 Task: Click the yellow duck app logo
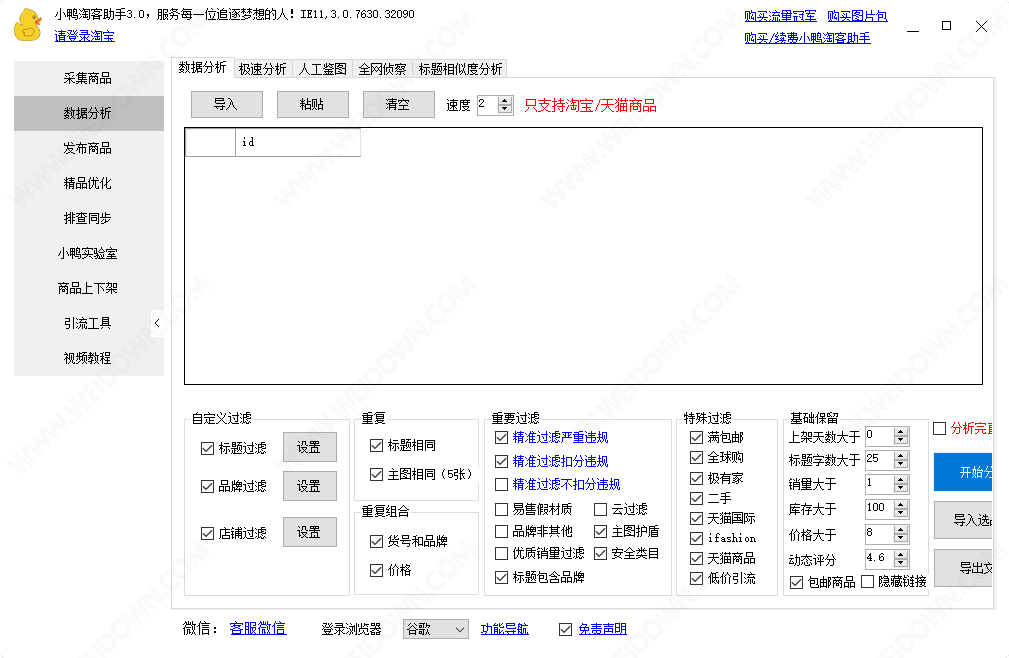27,25
